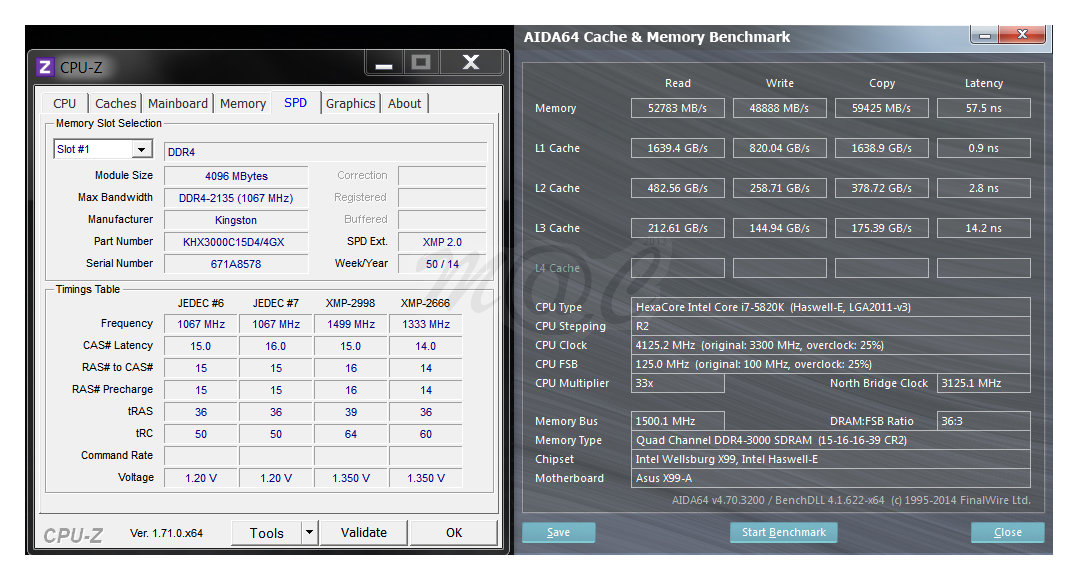Click Serial Number 671A8578 value
Viewport: 1078px width, 580px height.
[x=236, y=264]
